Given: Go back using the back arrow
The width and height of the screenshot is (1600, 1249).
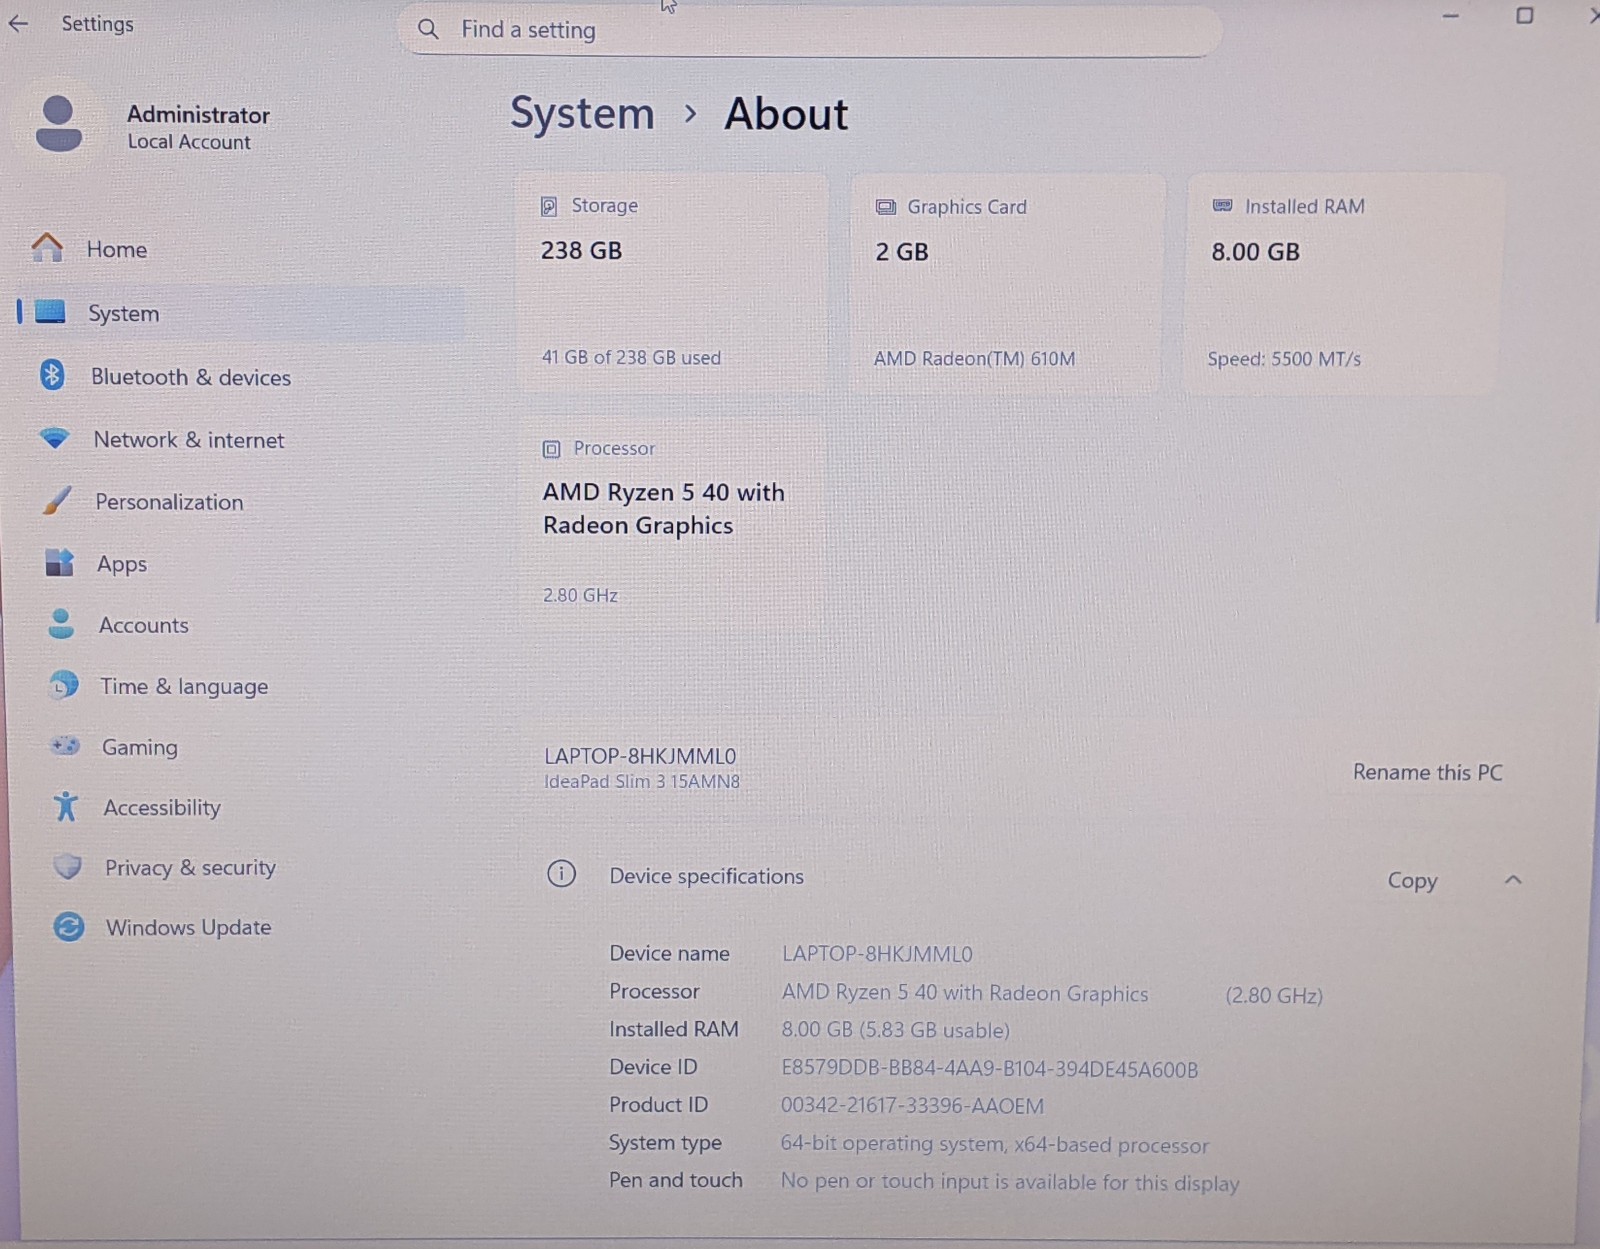Looking at the screenshot, I should point(18,24).
